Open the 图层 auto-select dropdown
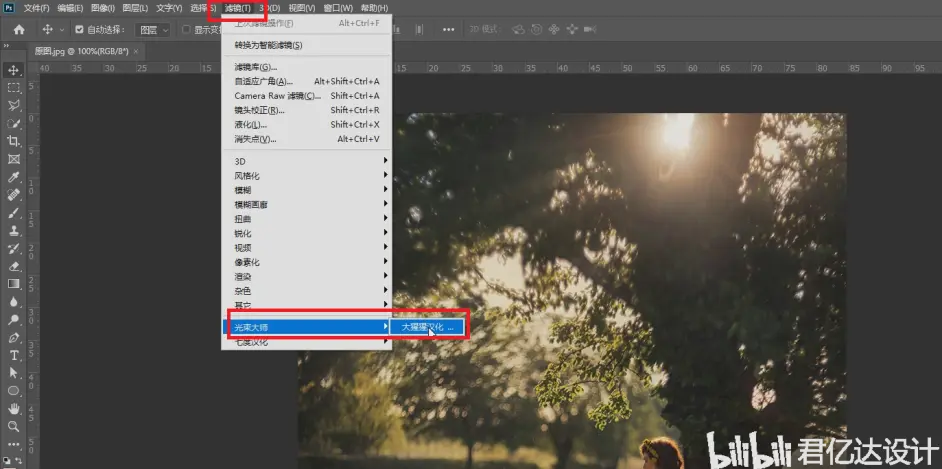 153,29
